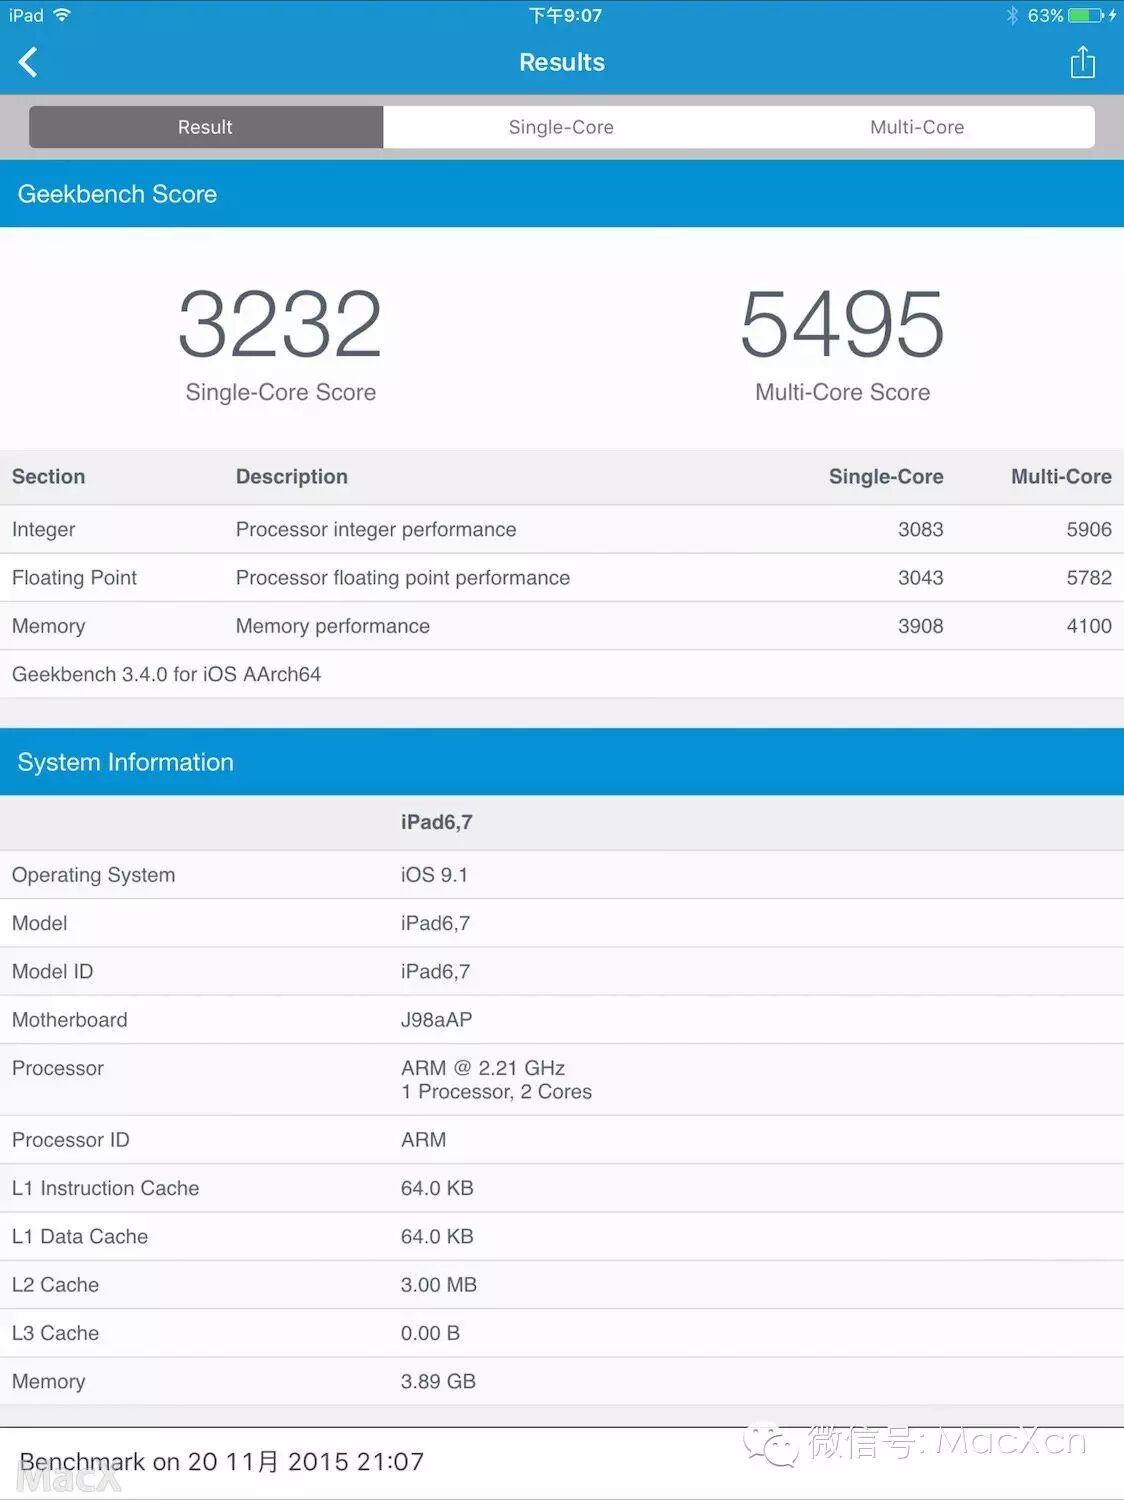This screenshot has width=1124, height=1500.
Task: Tap the 0.00 B value
Action: [430, 1333]
